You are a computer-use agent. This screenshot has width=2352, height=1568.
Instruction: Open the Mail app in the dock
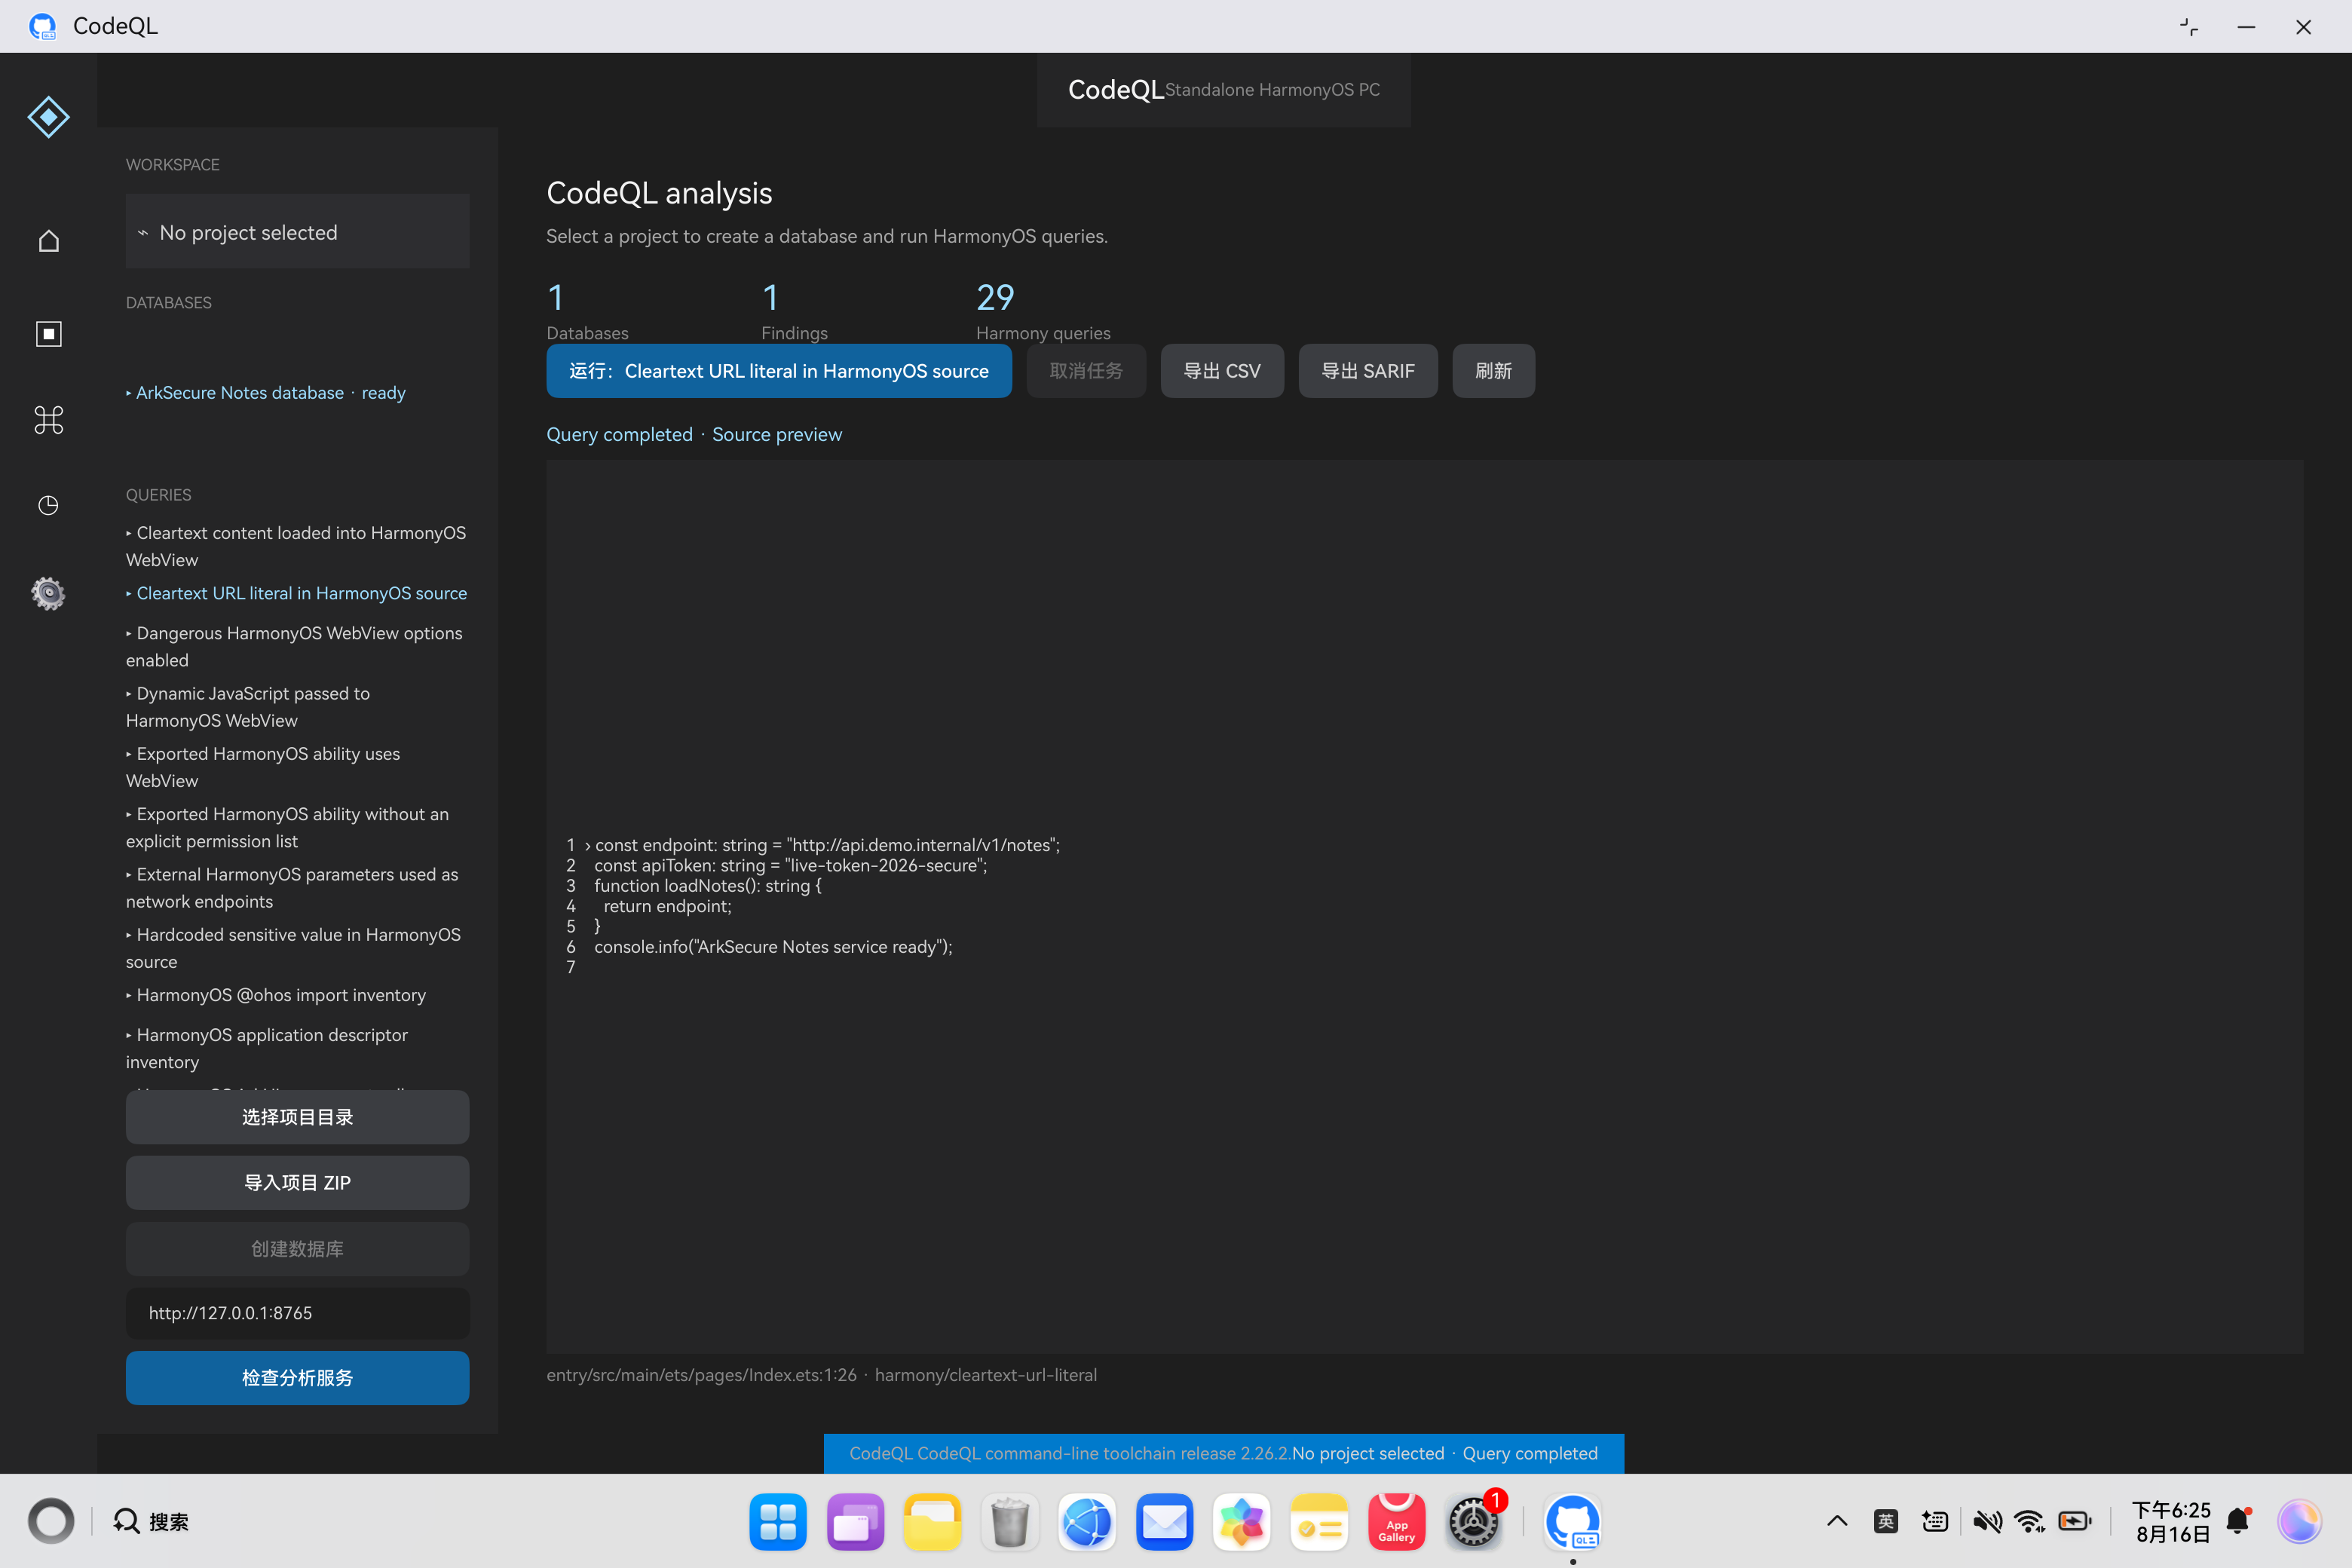(x=1164, y=1522)
